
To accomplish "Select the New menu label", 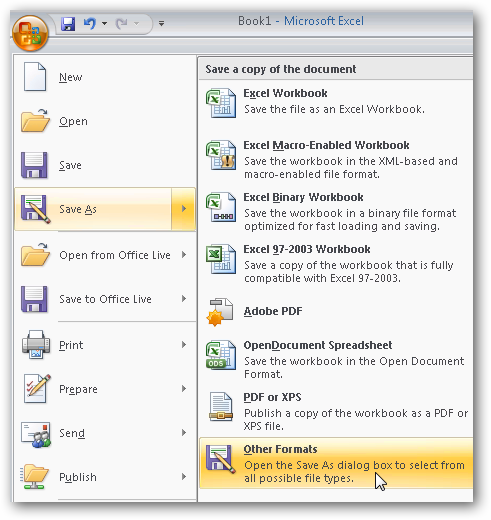I will [x=70, y=77].
